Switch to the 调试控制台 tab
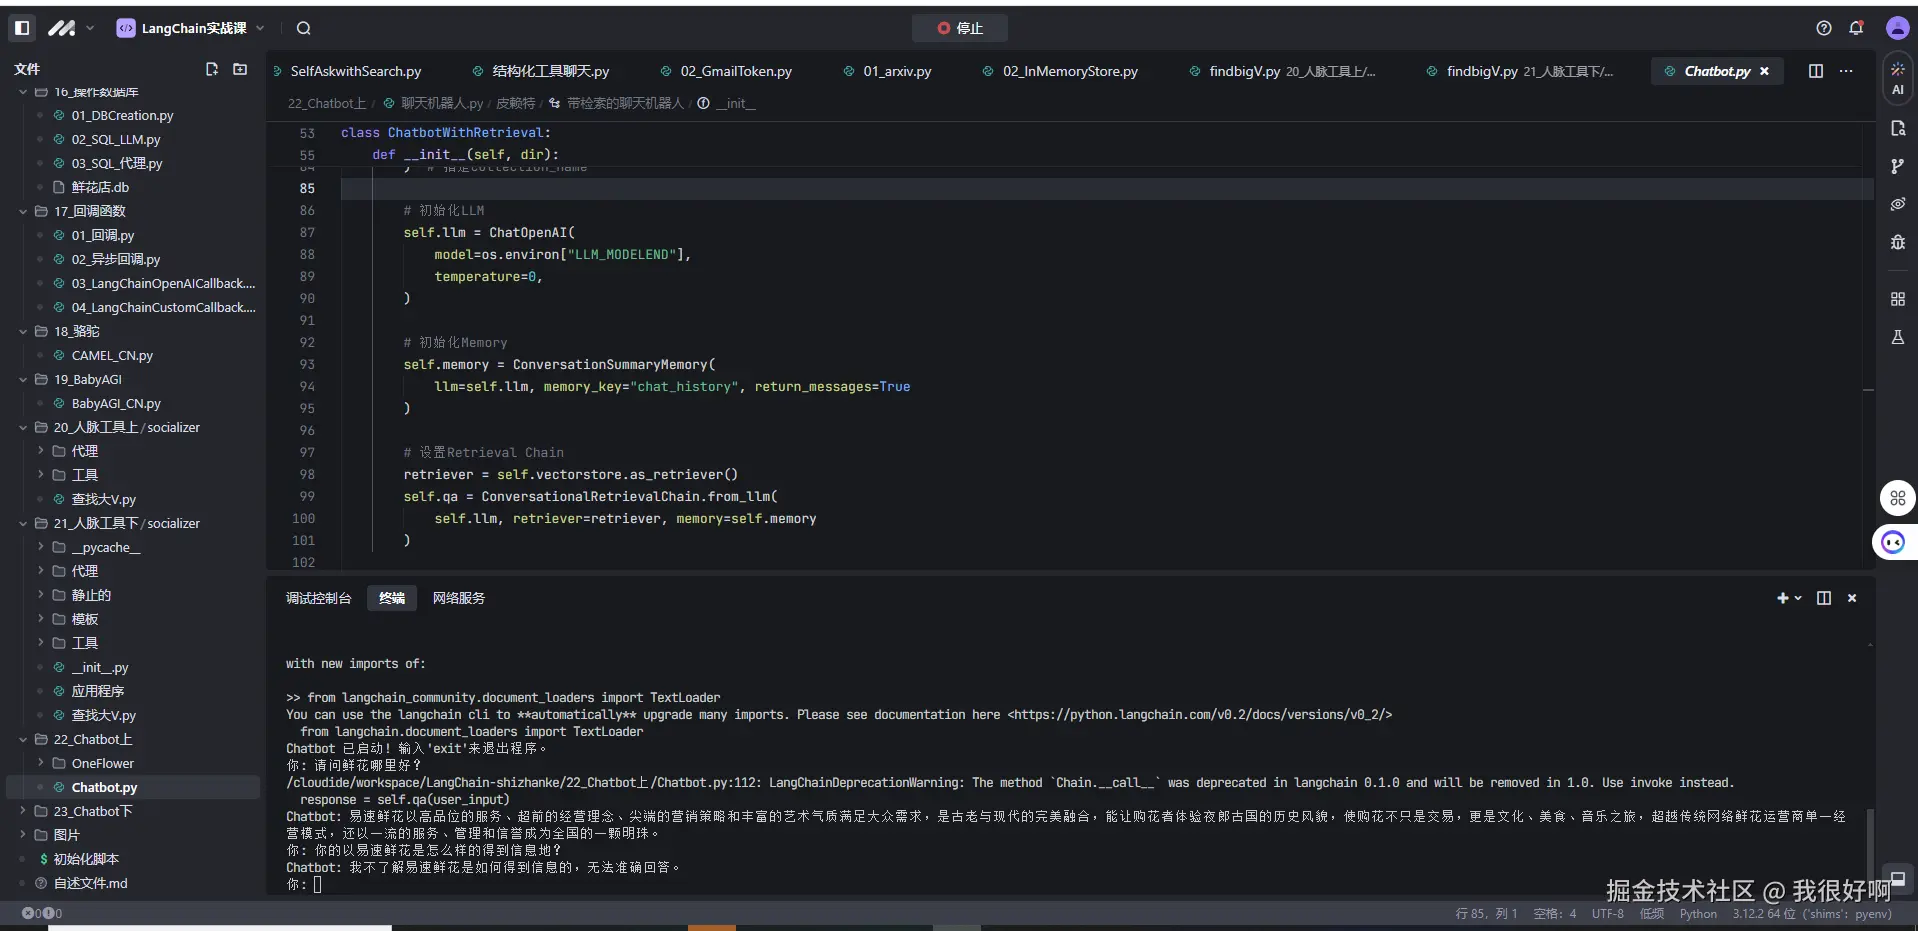This screenshot has height=931, width=1918. [x=318, y=598]
